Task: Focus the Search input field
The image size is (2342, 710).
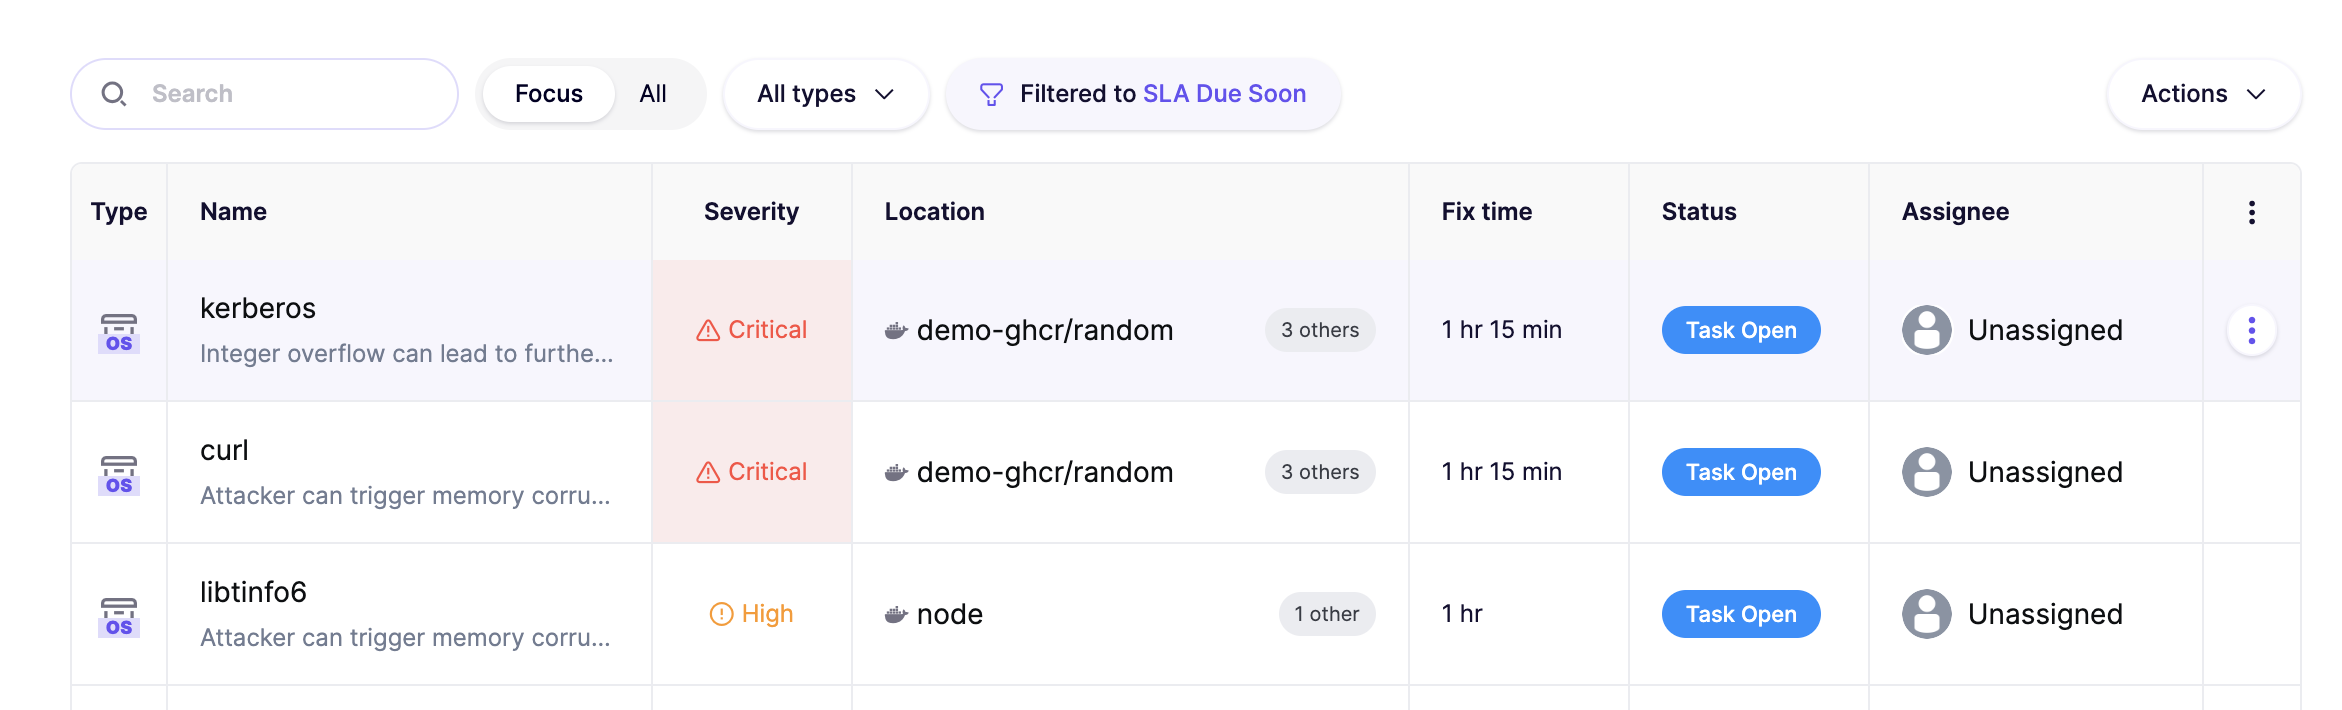Action: [x=264, y=94]
